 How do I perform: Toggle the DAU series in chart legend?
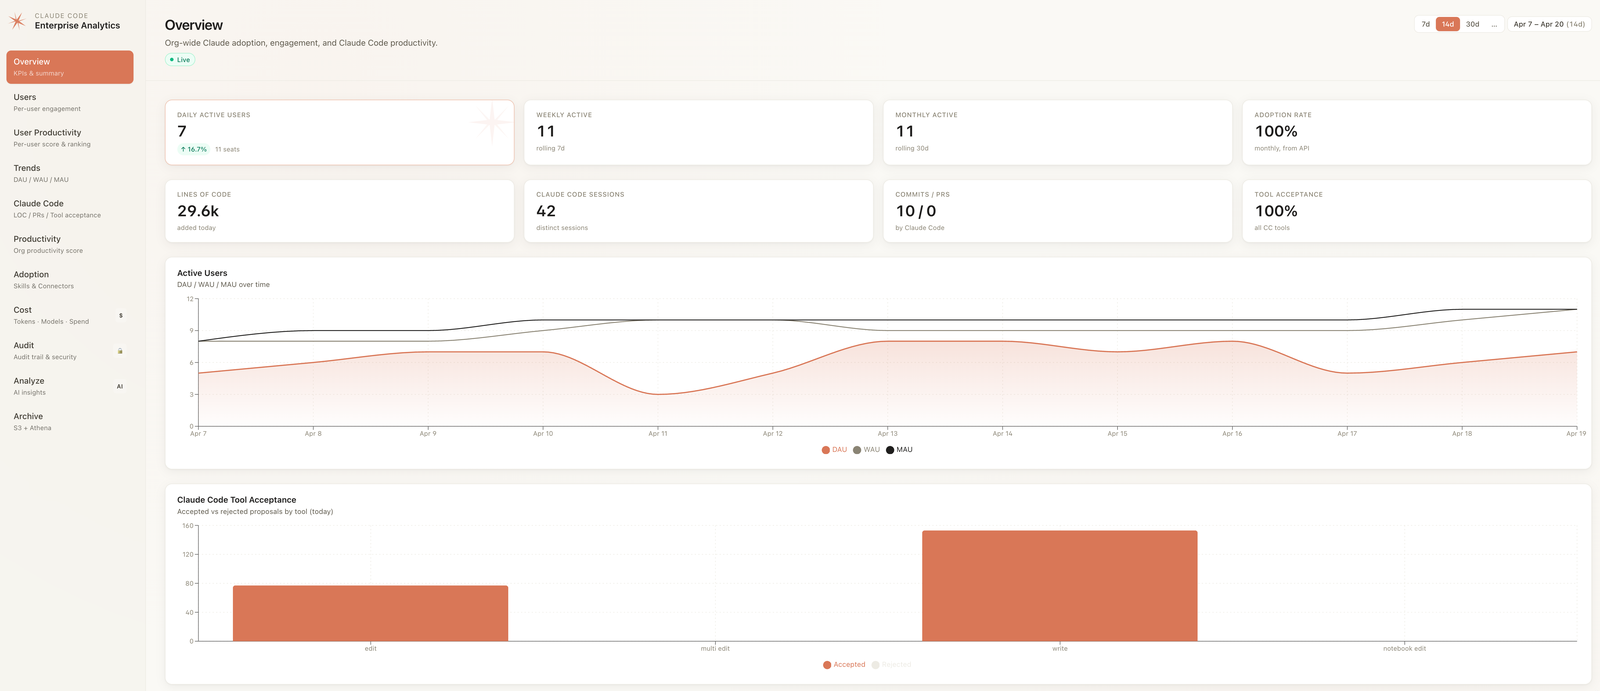[834, 450]
